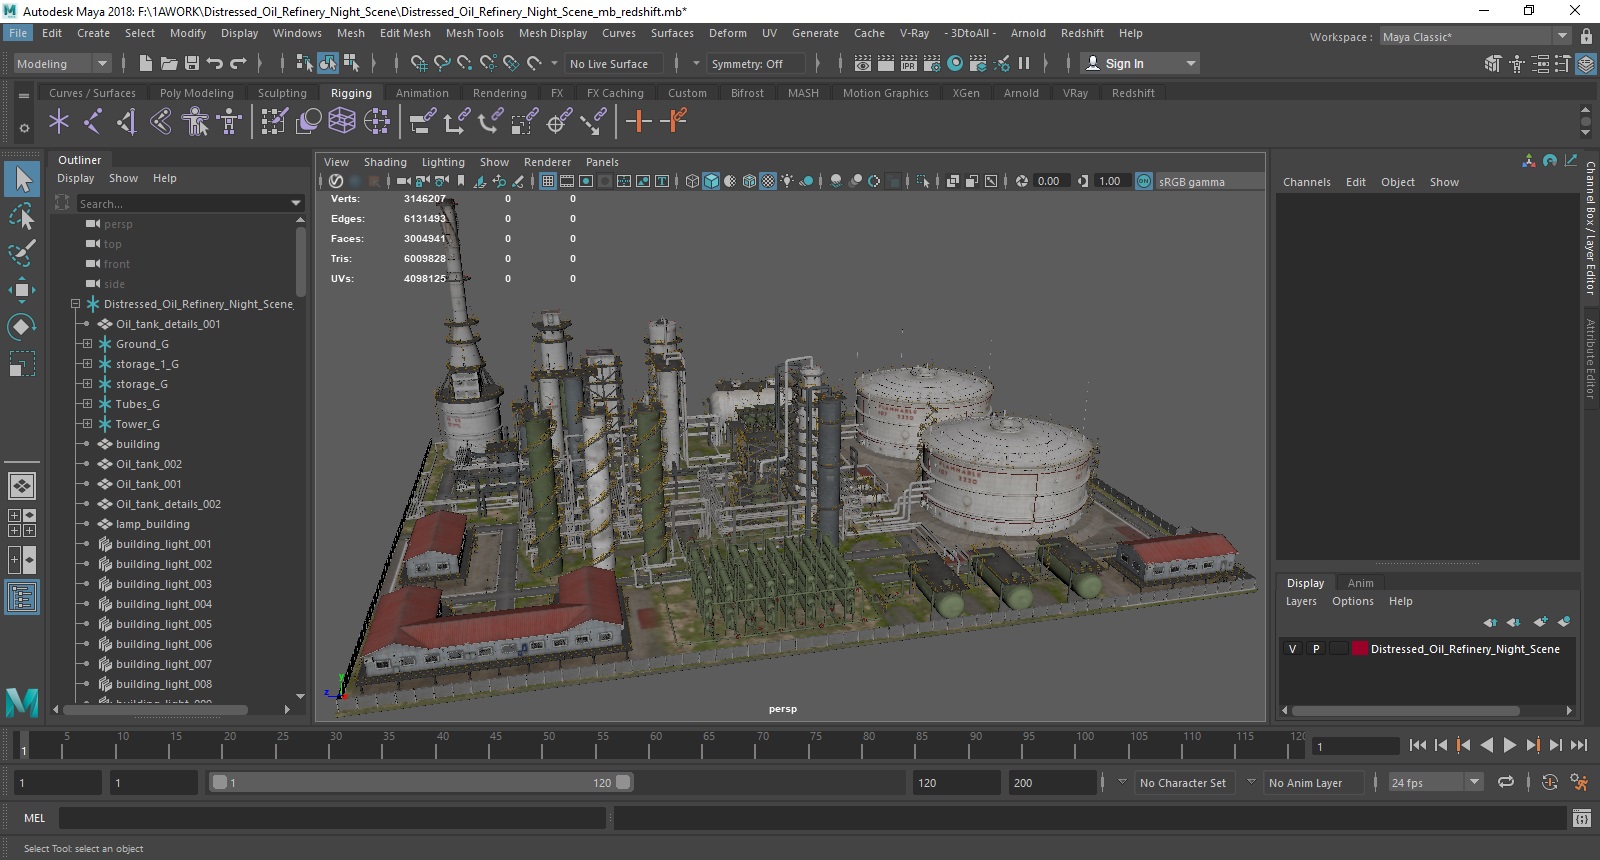Open the Mesh Tools menu

pyautogui.click(x=474, y=33)
